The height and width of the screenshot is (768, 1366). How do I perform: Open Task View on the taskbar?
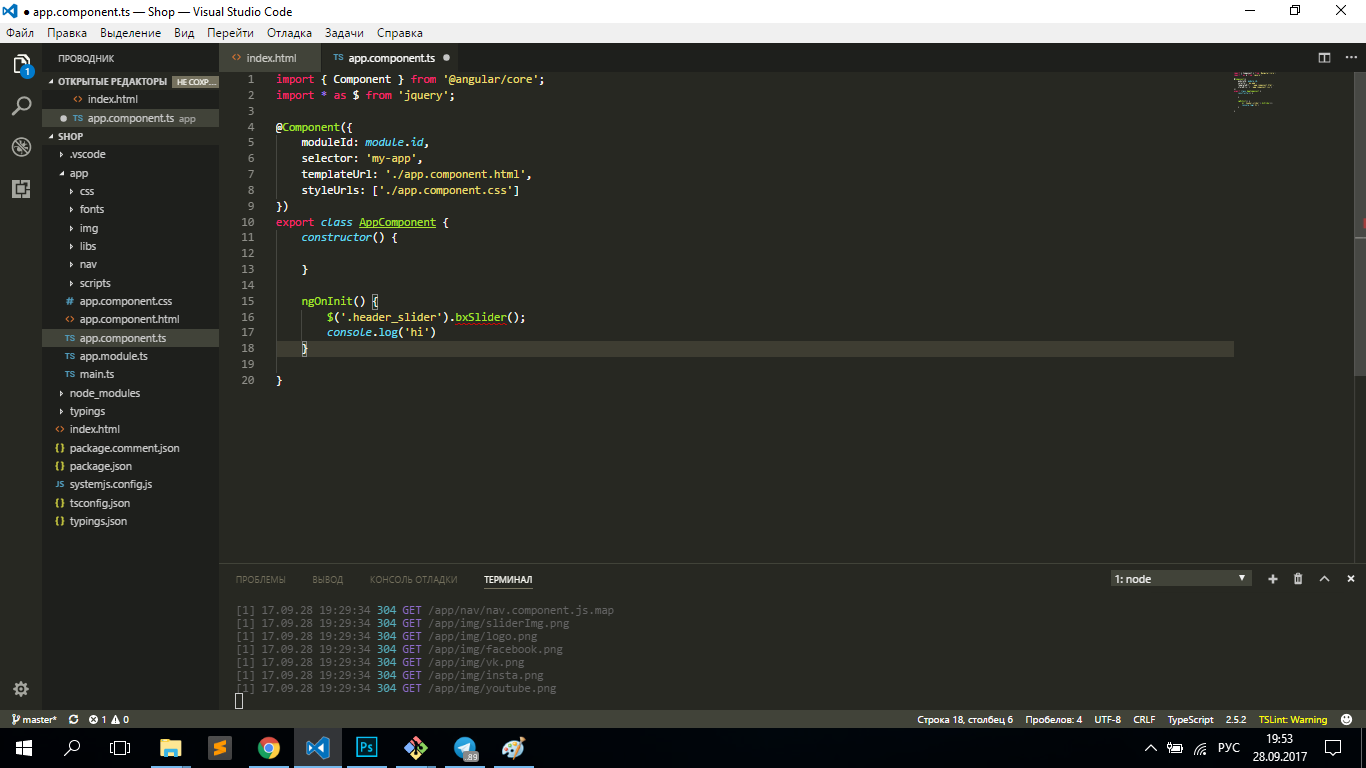(120, 748)
